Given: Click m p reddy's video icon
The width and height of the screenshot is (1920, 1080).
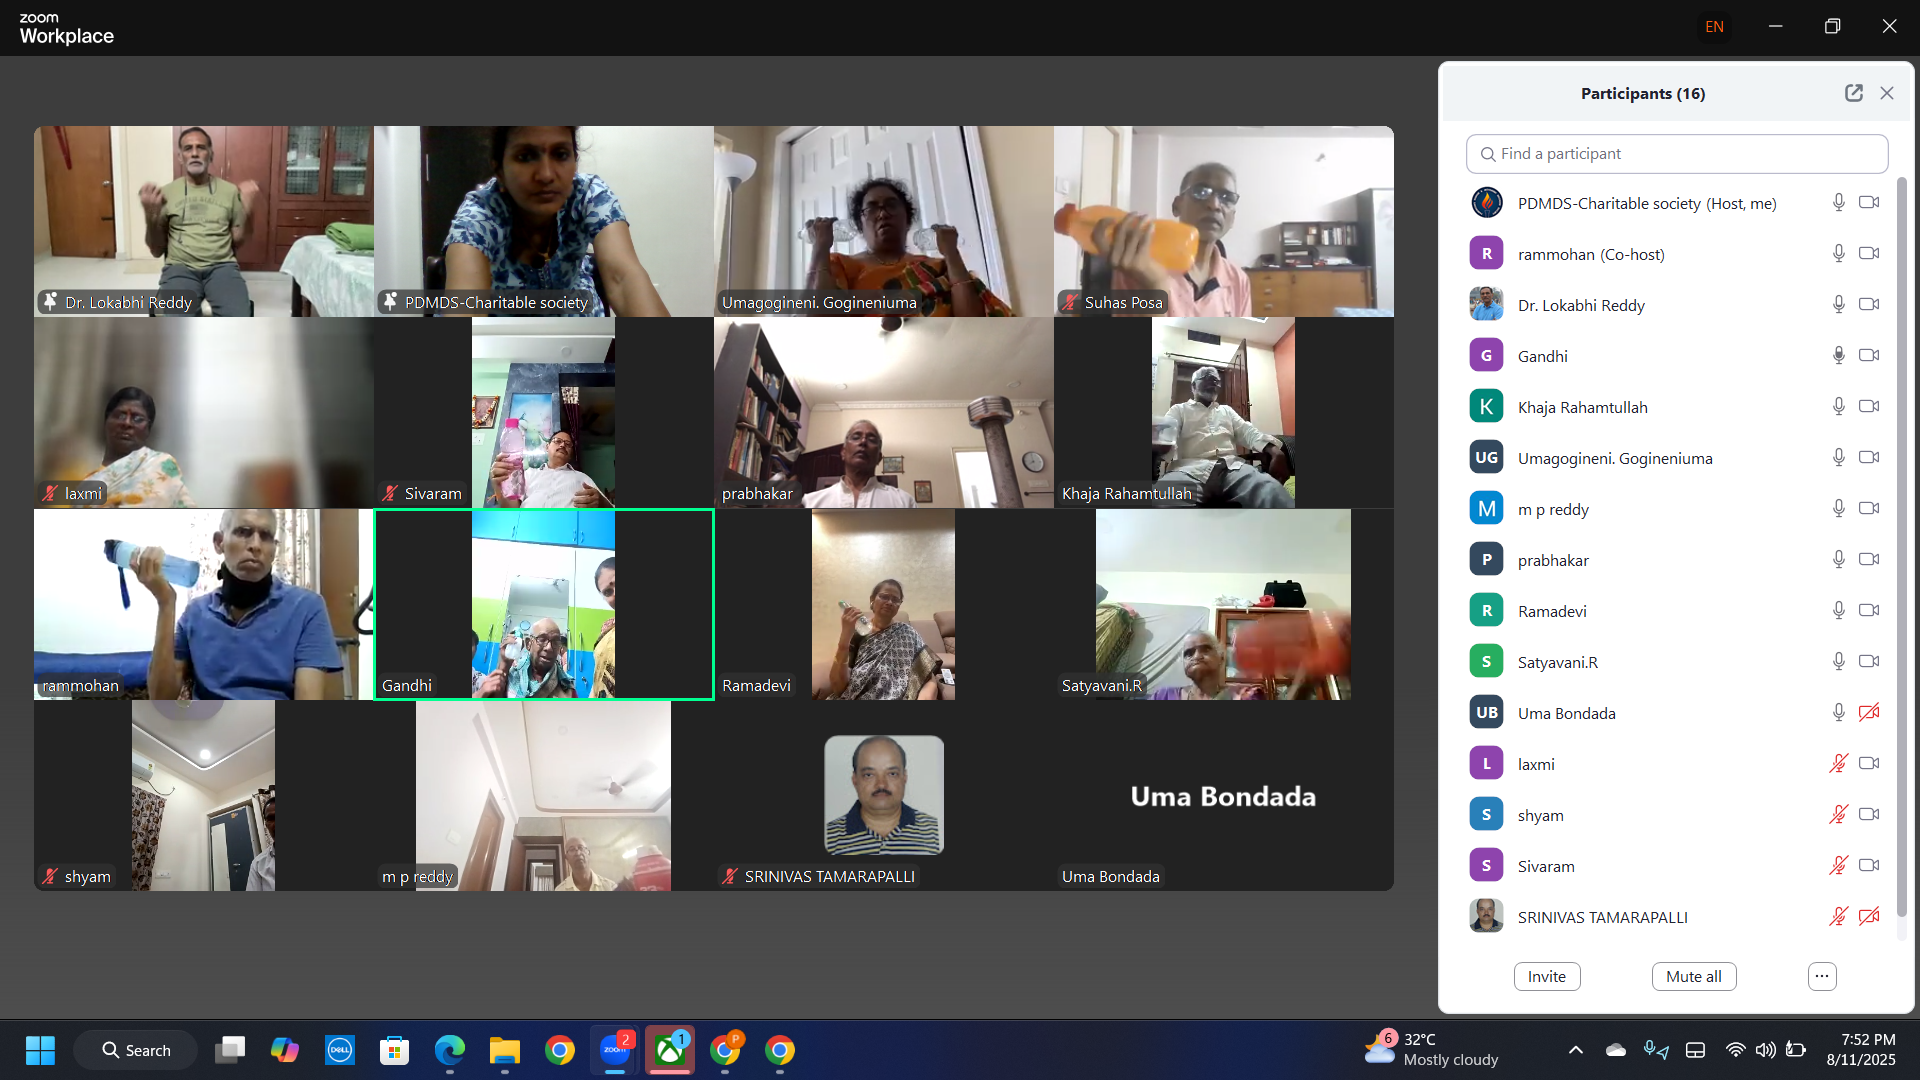Looking at the screenshot, I should pyautogui.click(x=1869, y=509).
